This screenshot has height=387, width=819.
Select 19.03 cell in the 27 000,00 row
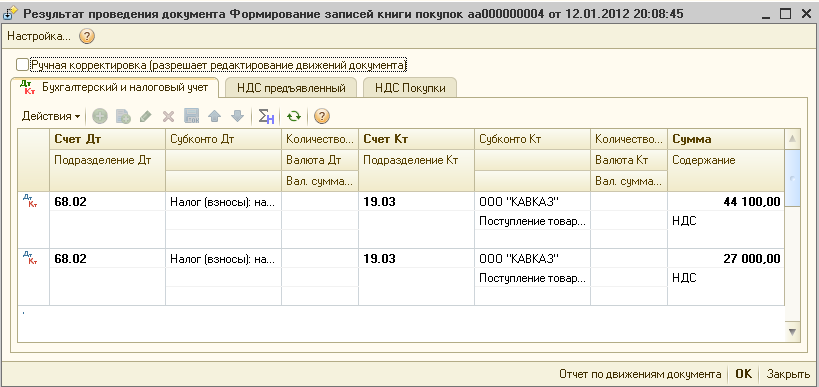point(416,258)
